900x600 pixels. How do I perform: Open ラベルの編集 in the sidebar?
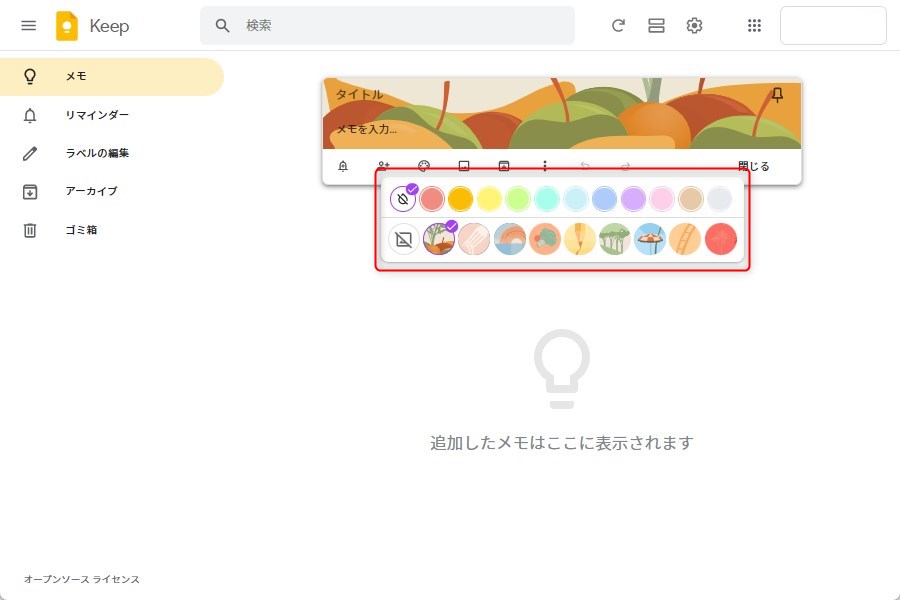pyautogui.click(x=111, y=153)
